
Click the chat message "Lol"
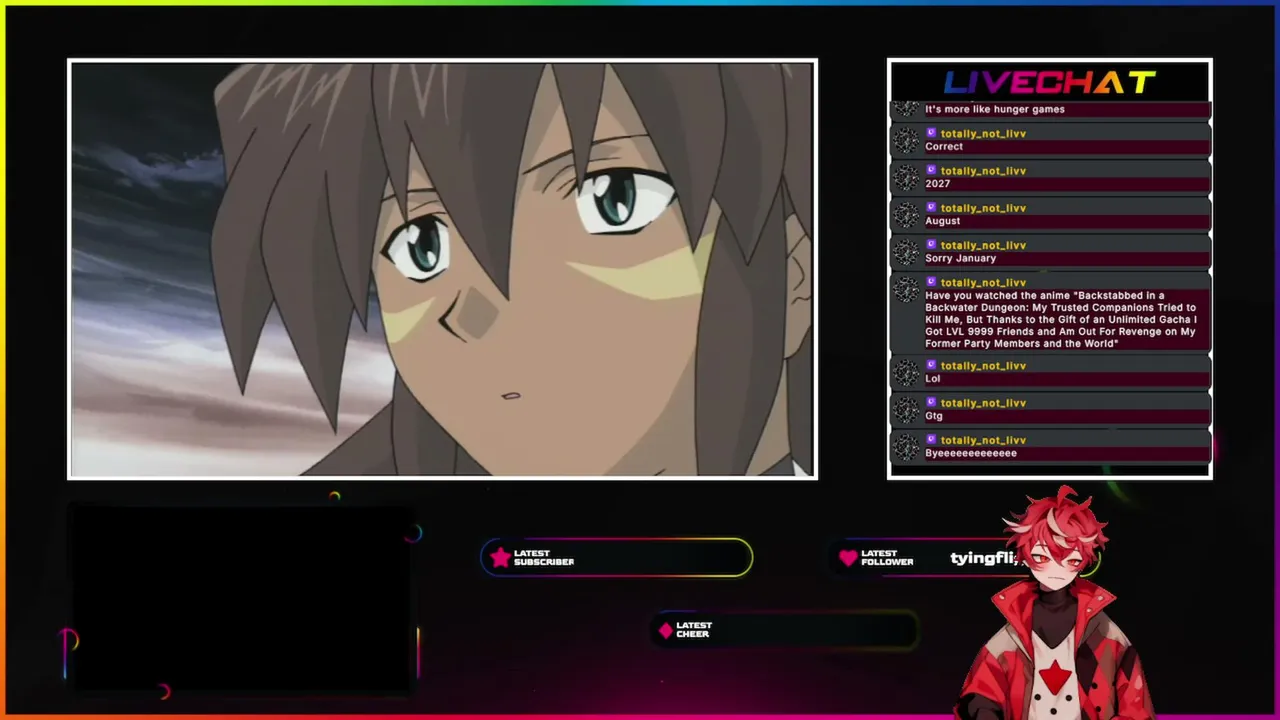click(x=933, y=378)
